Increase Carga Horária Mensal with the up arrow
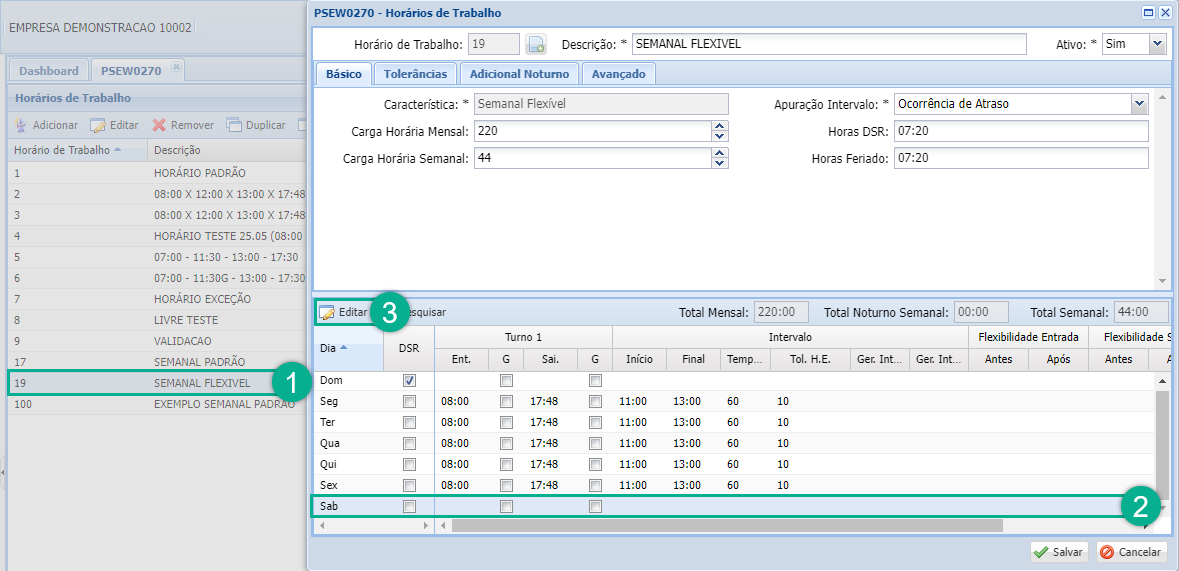Screen dimensions: 1179x571 719,127
